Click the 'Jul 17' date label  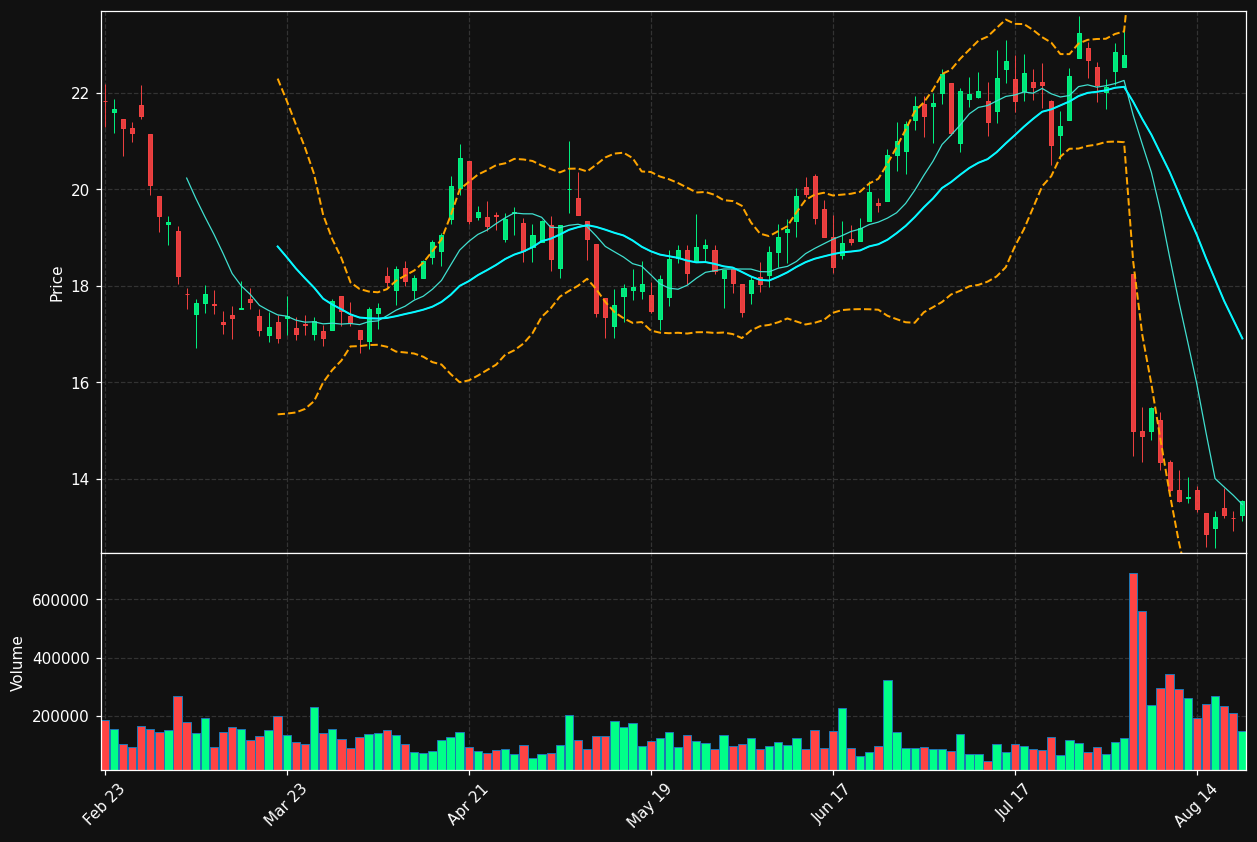pos(1016,803)
